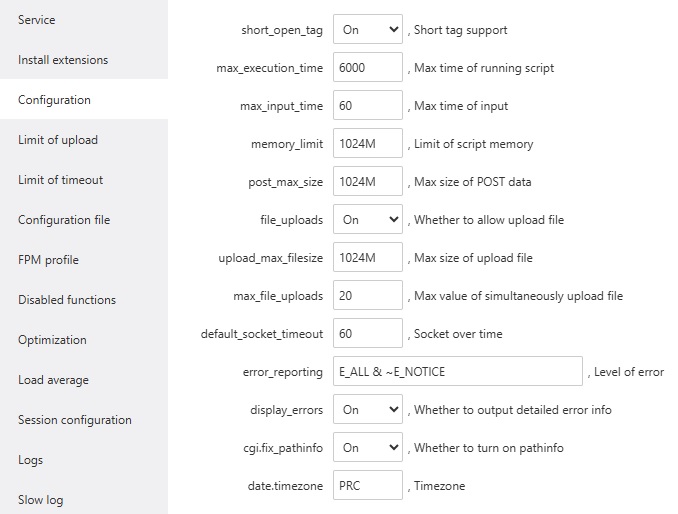Switch to Install extensions tab

click(63, 60)
